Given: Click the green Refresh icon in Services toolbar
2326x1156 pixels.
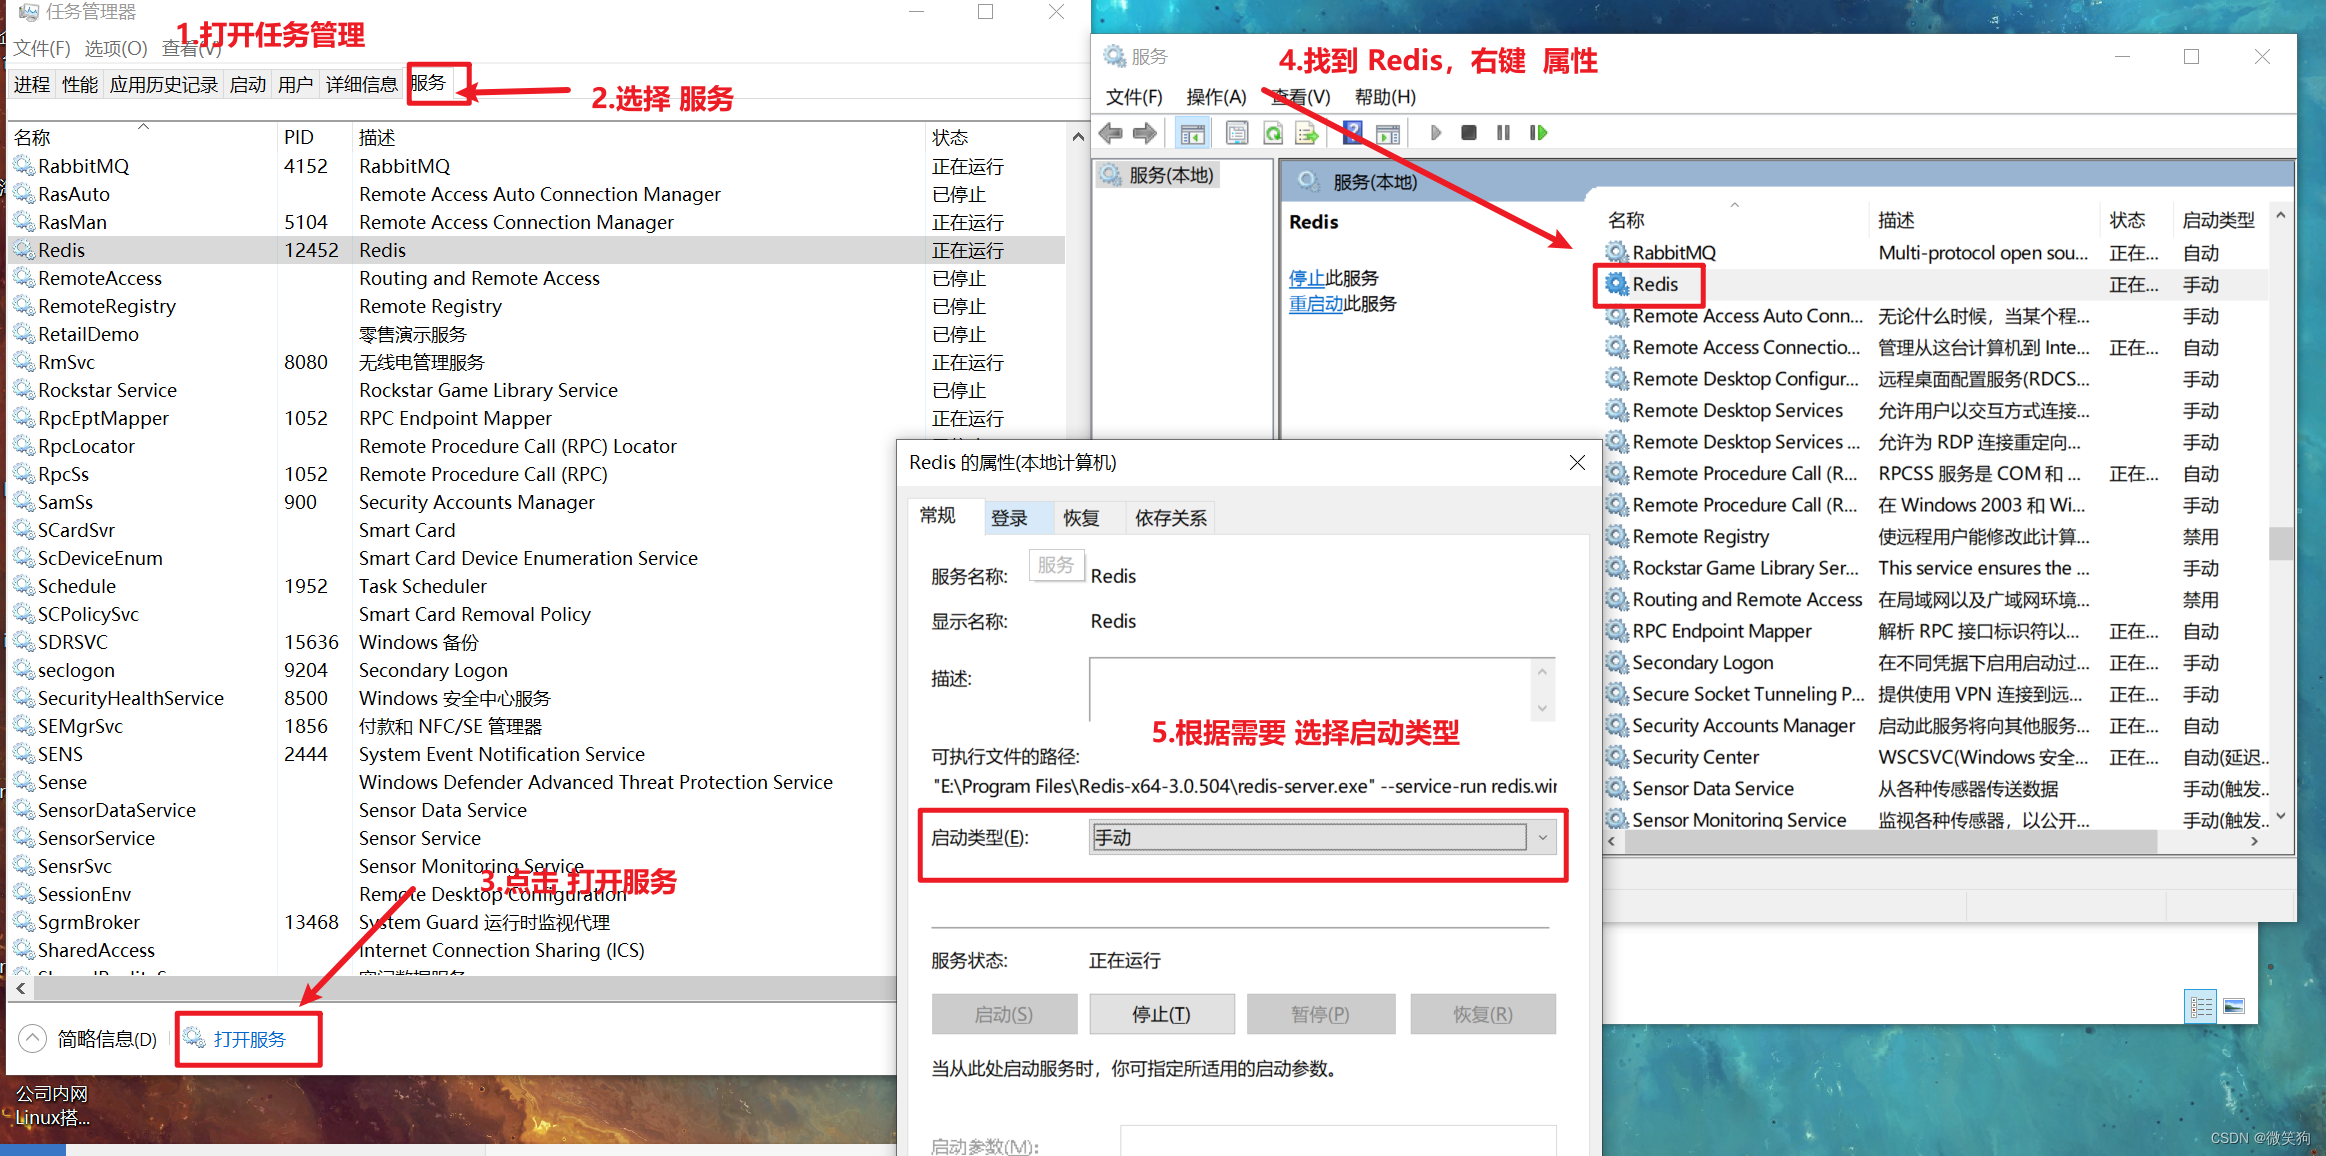Looking at the screenshot, I should pyautogui.click(x=1273, y=133).
